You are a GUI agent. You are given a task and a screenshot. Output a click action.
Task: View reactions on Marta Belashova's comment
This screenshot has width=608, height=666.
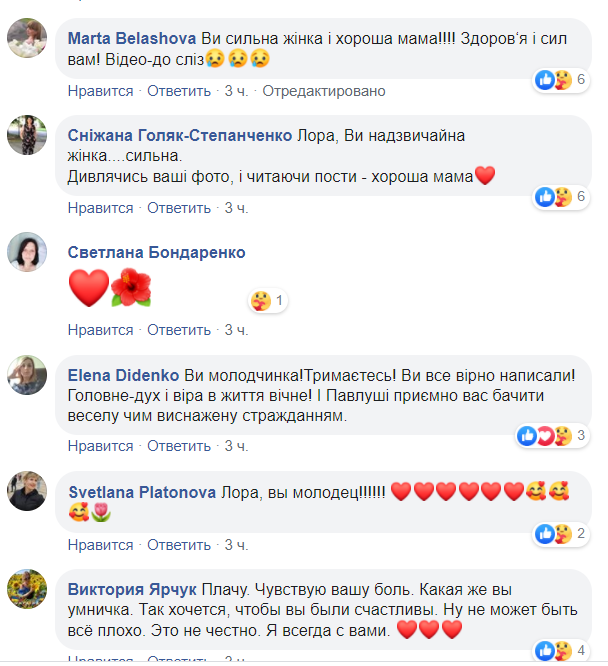click(x=561, y=80)
